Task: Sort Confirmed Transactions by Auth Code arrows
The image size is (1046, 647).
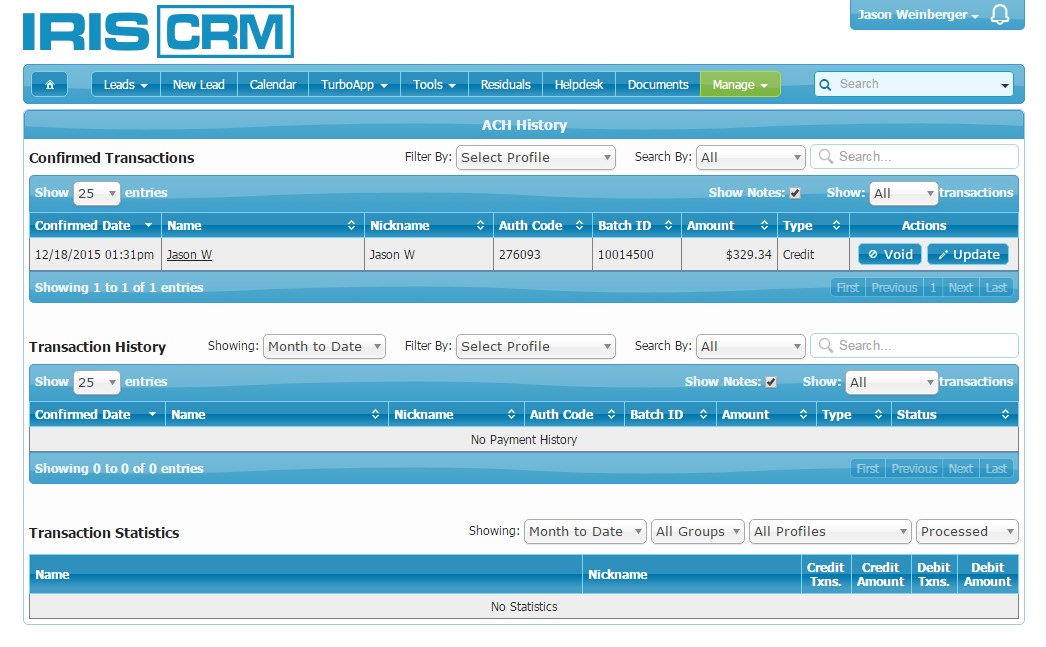Action: [x=579, y=226]
